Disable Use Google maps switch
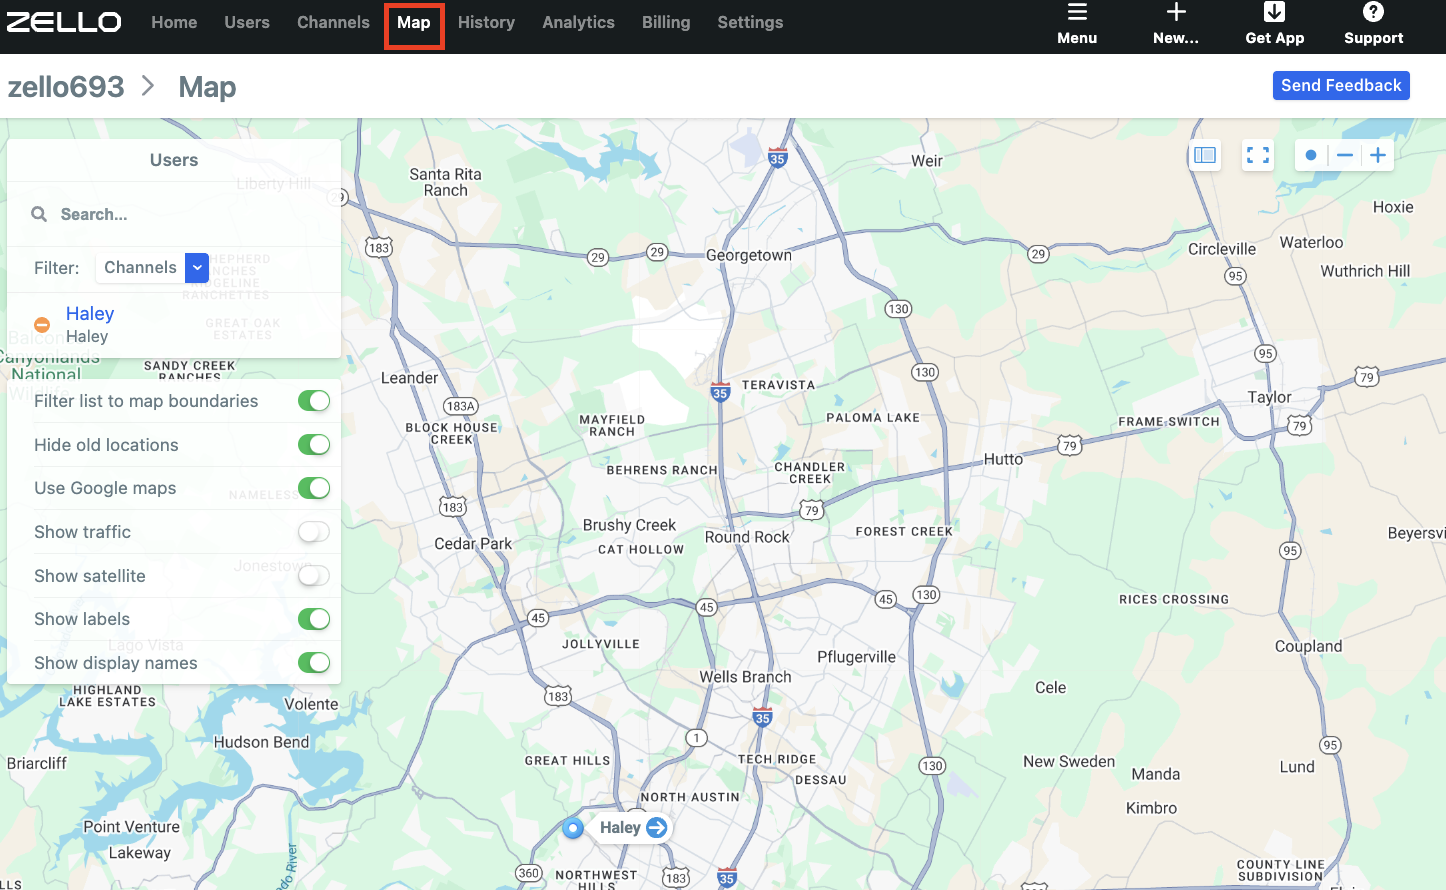Viewport: 1446px width, 890px height. click(x=314, y=488)
